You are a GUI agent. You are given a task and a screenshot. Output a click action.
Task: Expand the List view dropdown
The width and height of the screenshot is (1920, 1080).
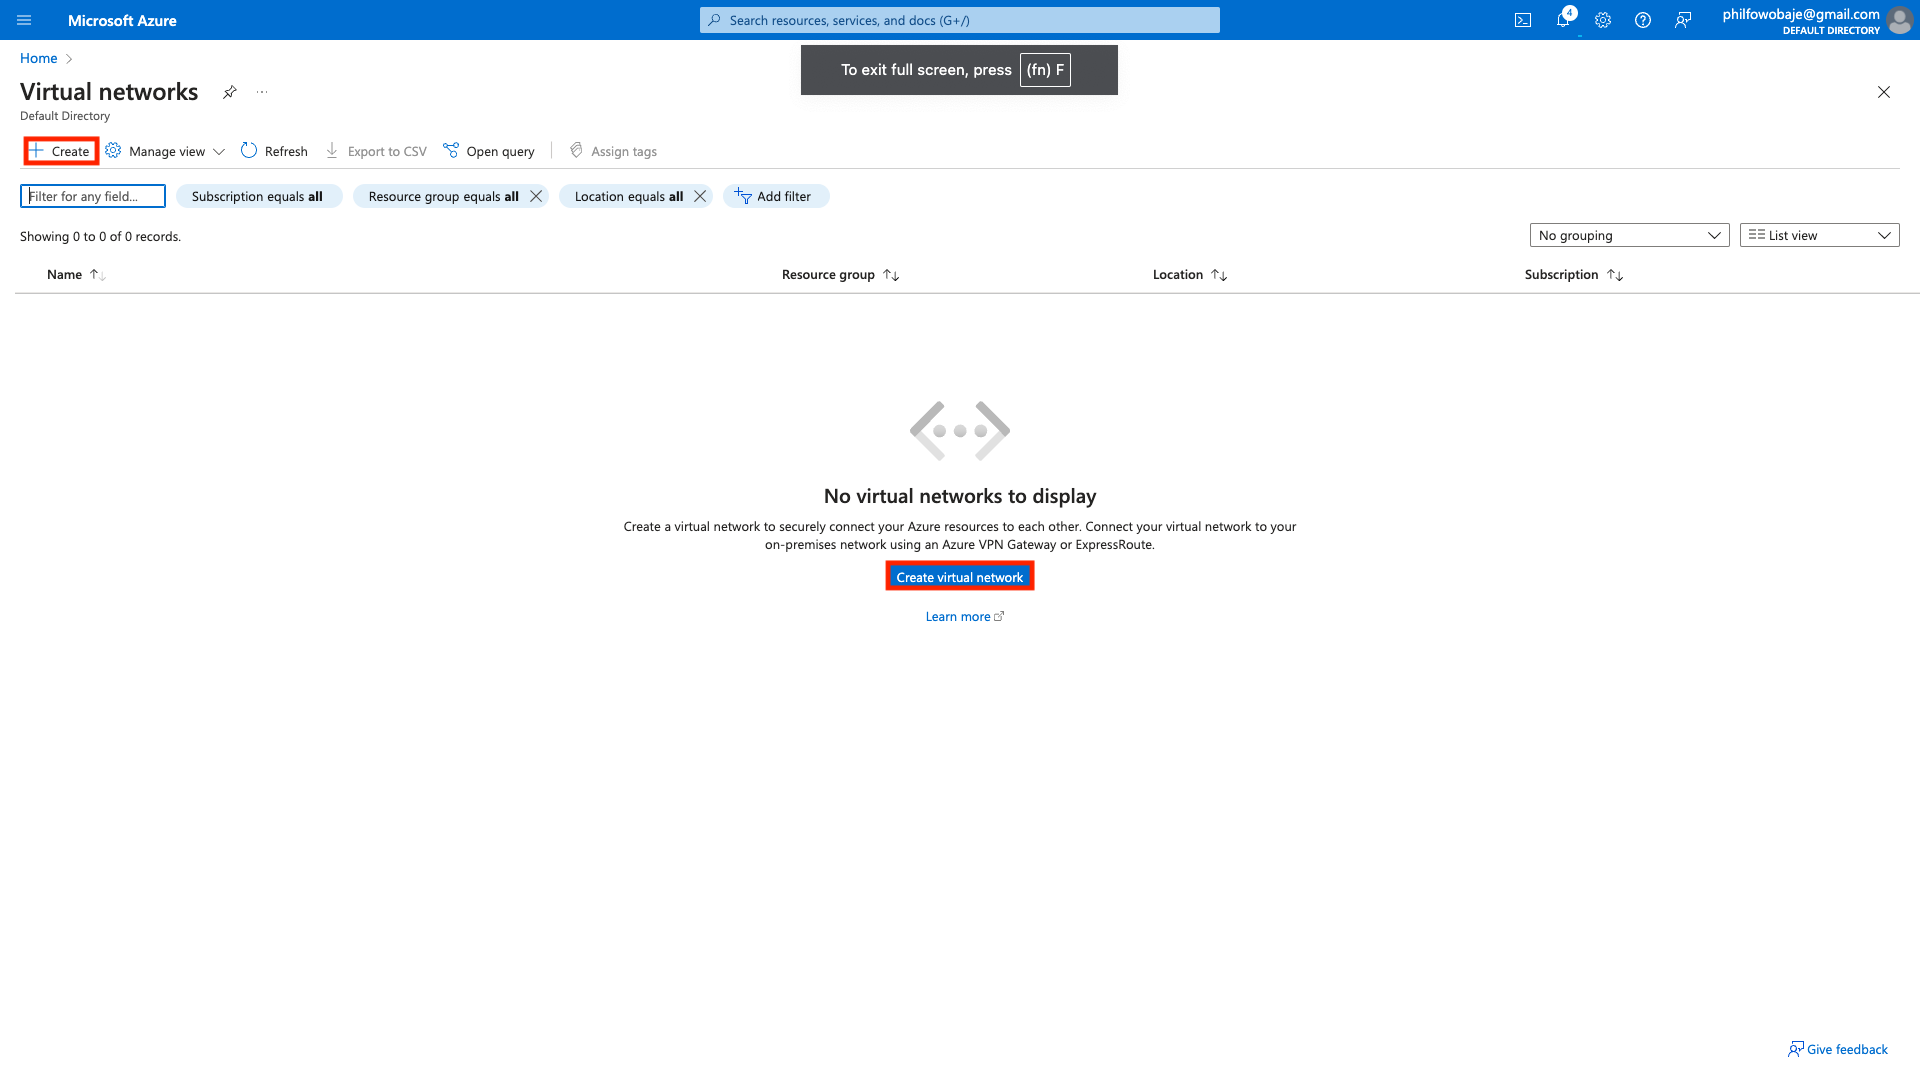1819,235
